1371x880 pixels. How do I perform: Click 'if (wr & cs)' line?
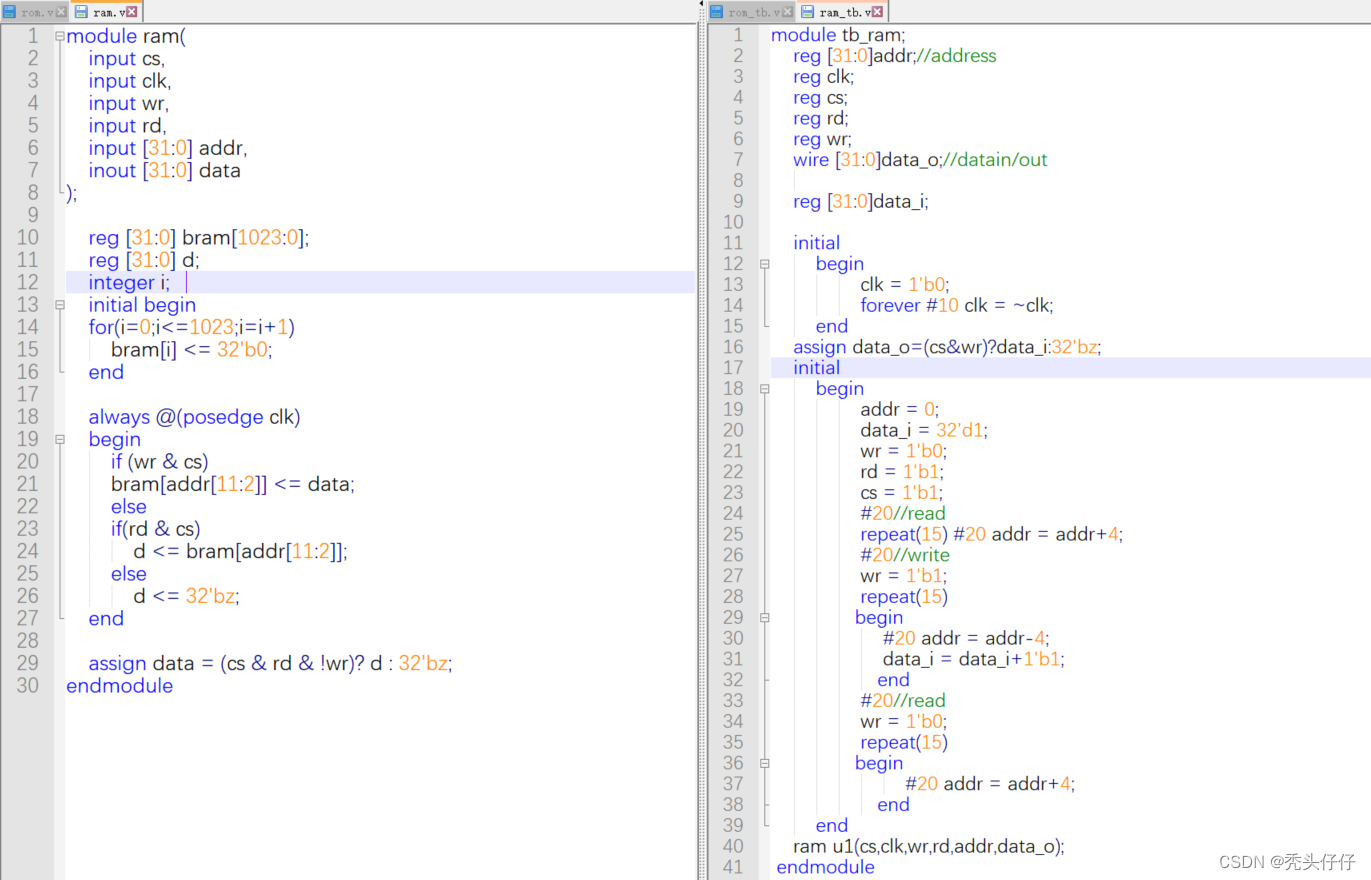coord(159,462)
